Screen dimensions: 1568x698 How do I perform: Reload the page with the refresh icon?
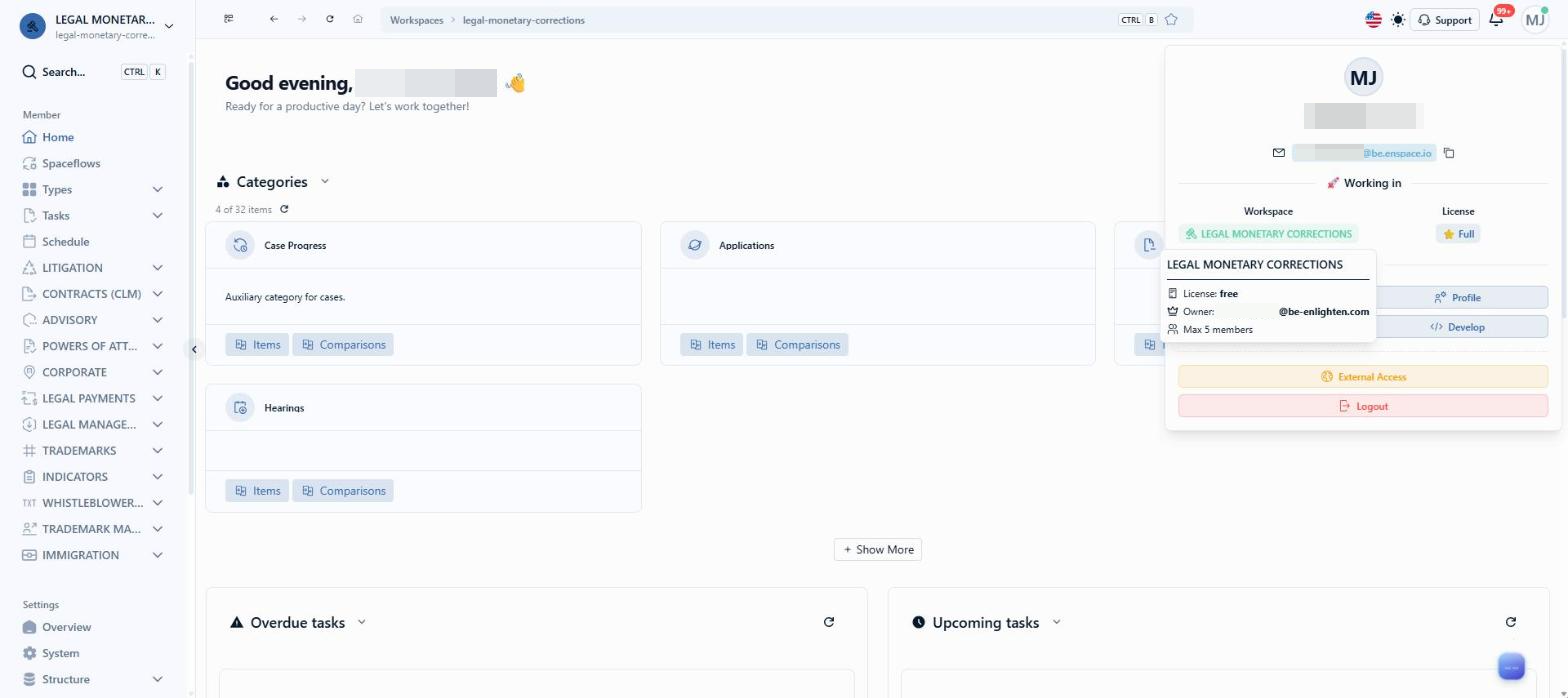329,19
